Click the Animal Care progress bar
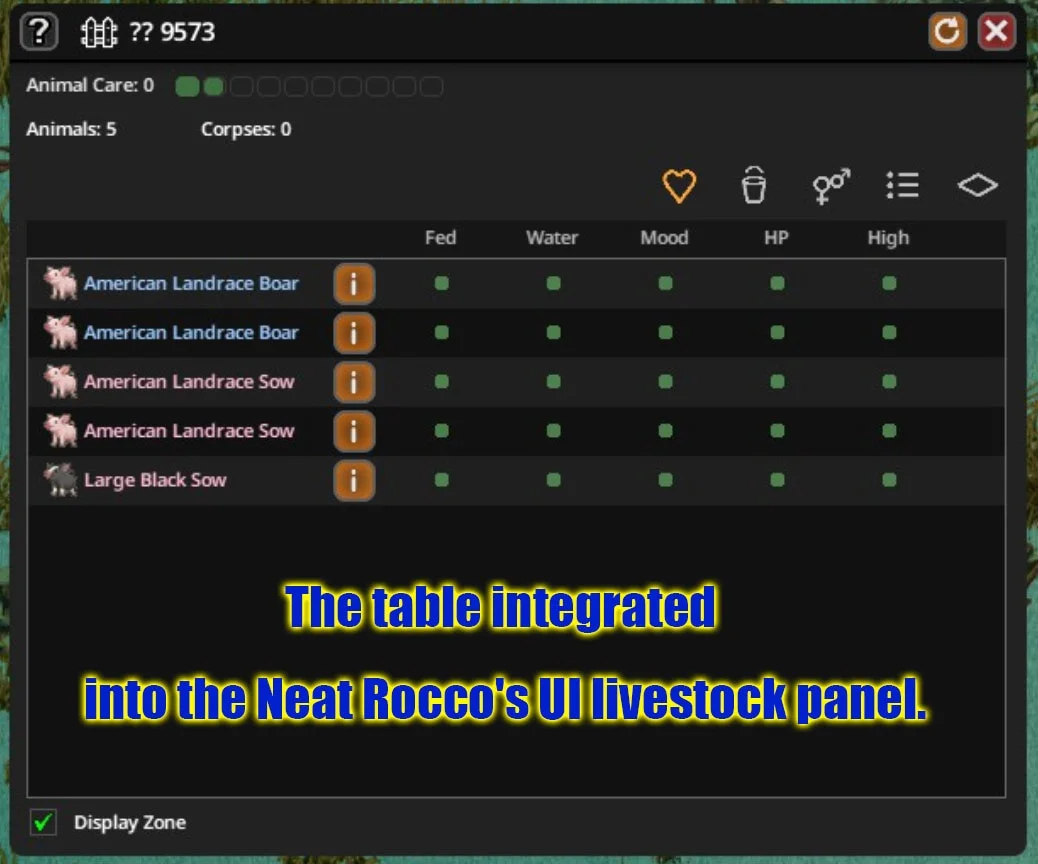 point(309,86)
